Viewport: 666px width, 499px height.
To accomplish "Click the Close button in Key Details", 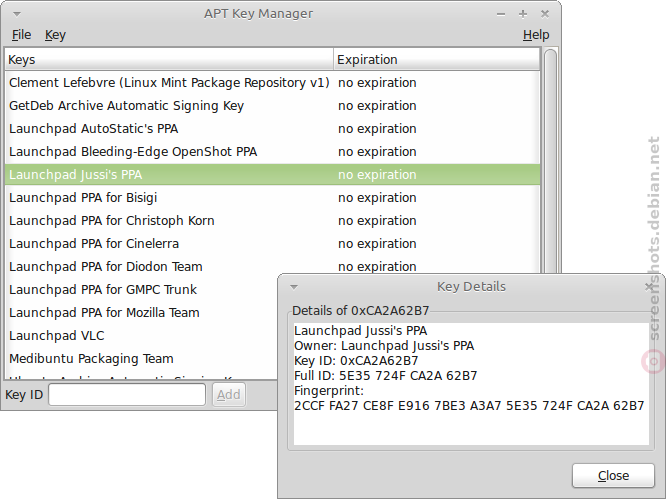I will click(613, 476).
